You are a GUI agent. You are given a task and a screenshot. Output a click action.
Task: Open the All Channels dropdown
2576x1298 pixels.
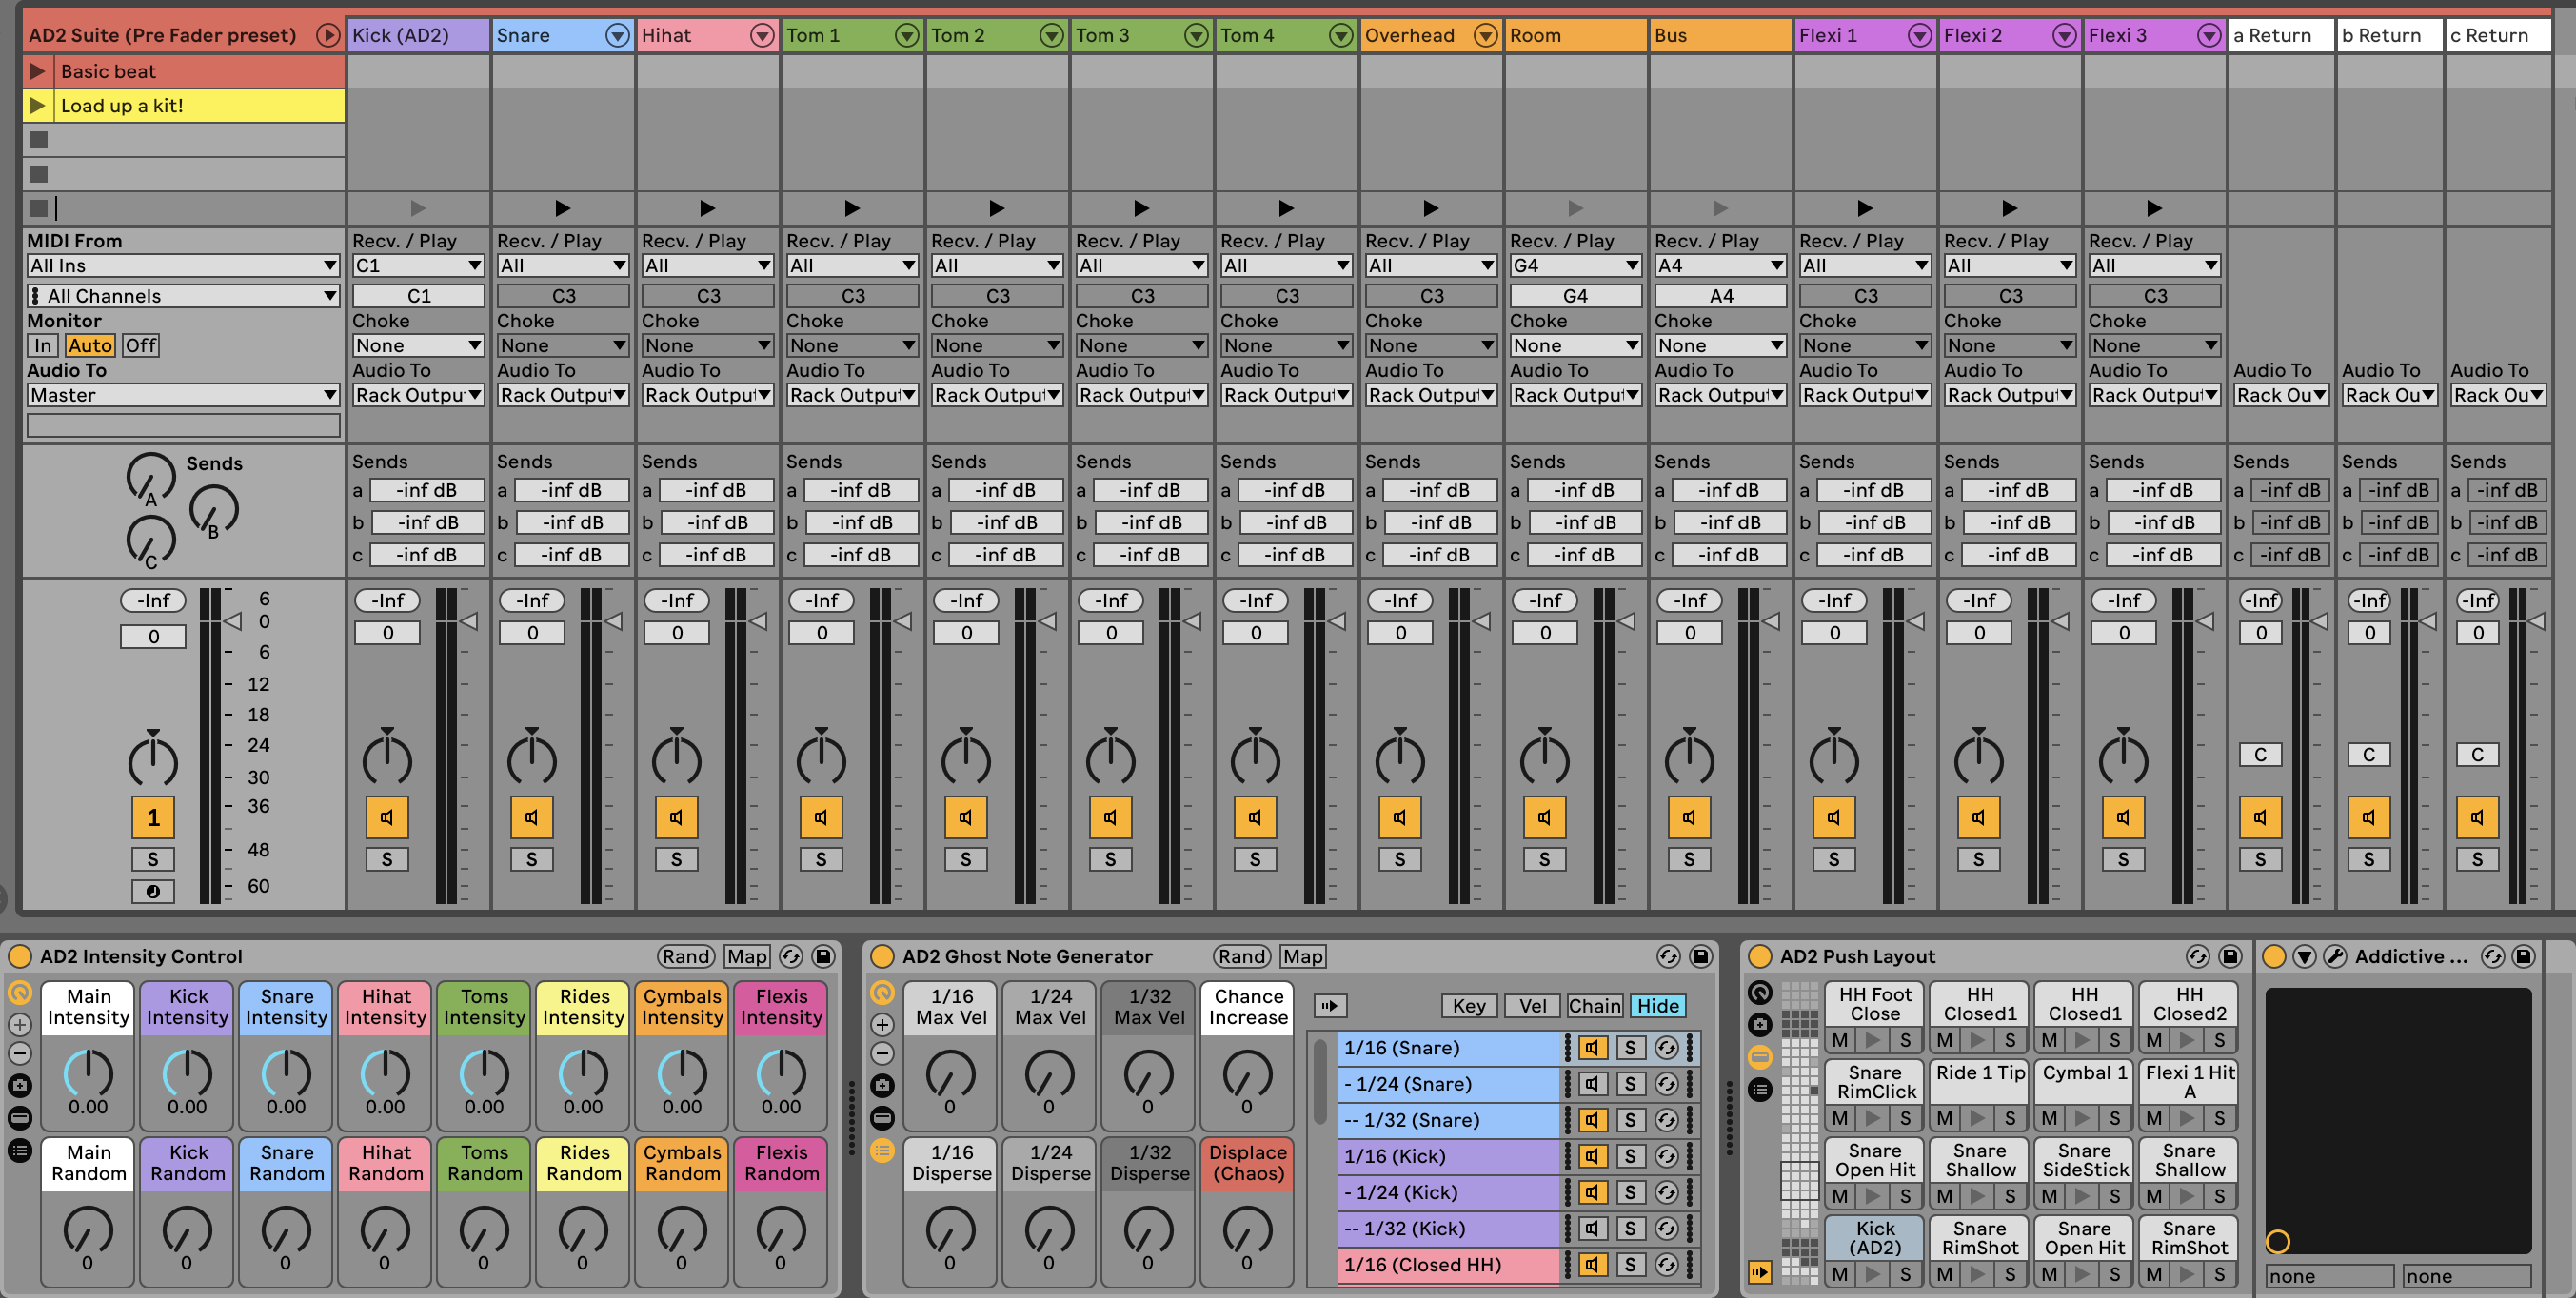pyautogui.click(x=183, y=295)
